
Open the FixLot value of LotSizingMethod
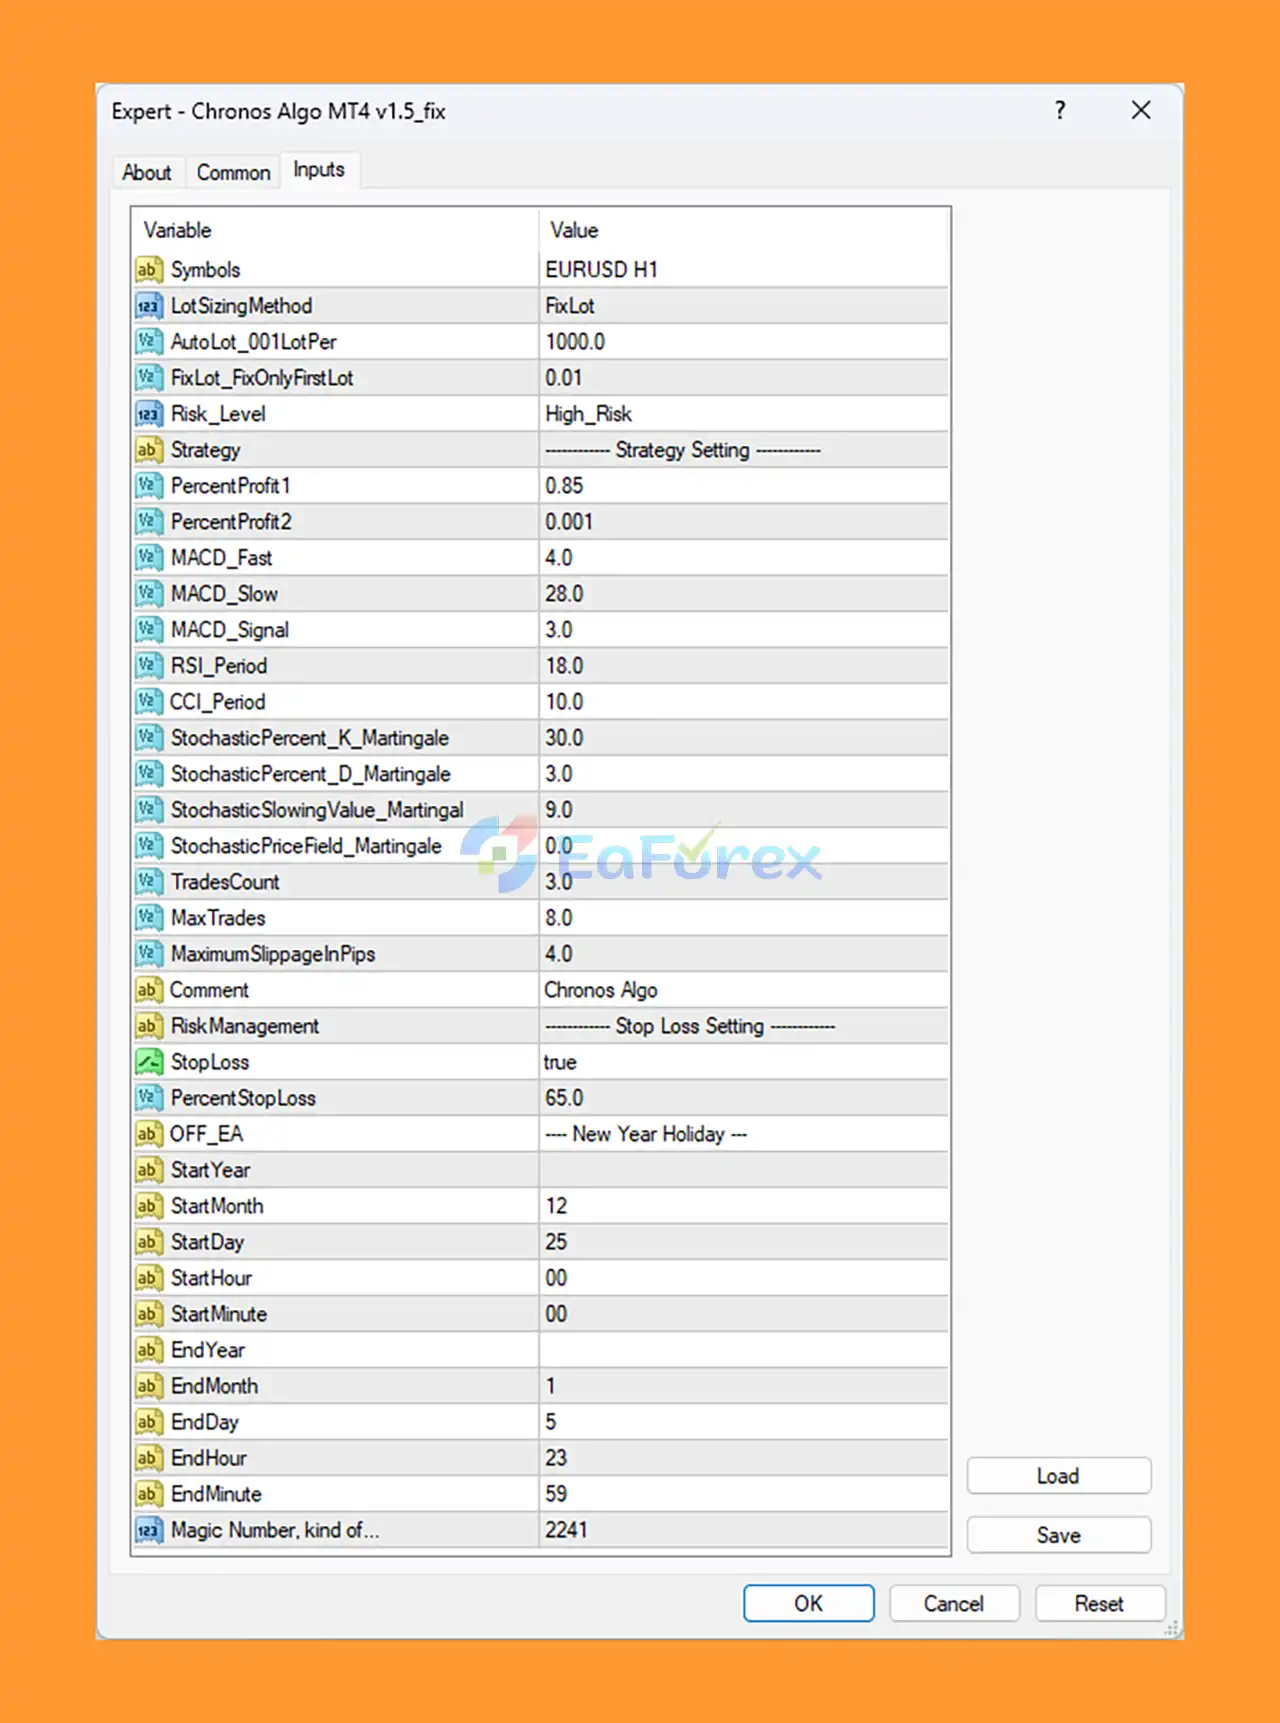pyautogui.click(x=744, y=306)
